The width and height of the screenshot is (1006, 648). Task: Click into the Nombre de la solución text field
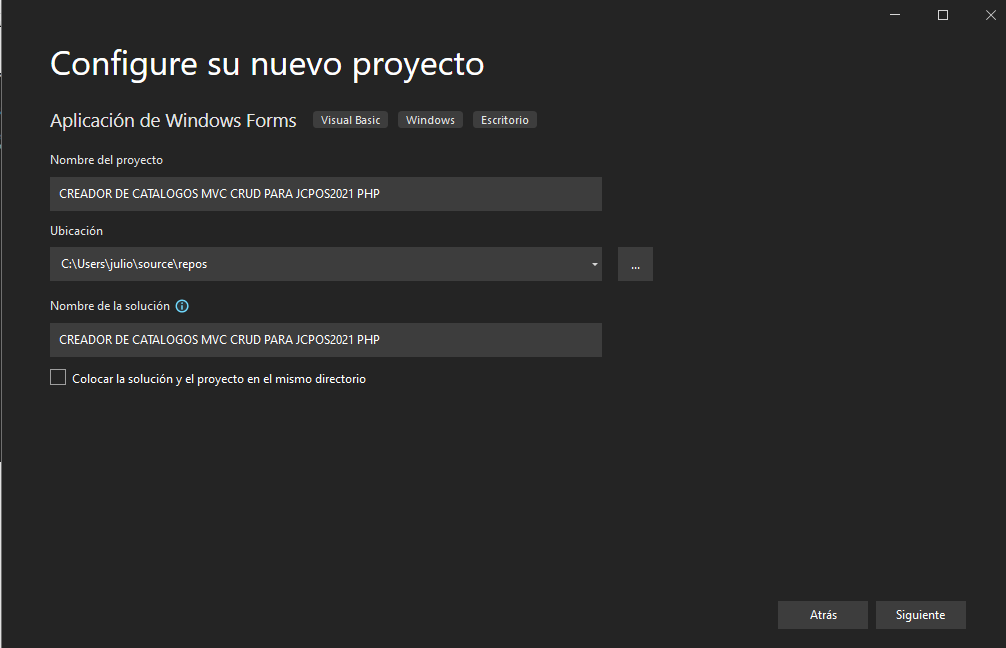pyautogui.click(x=325, y=340)
